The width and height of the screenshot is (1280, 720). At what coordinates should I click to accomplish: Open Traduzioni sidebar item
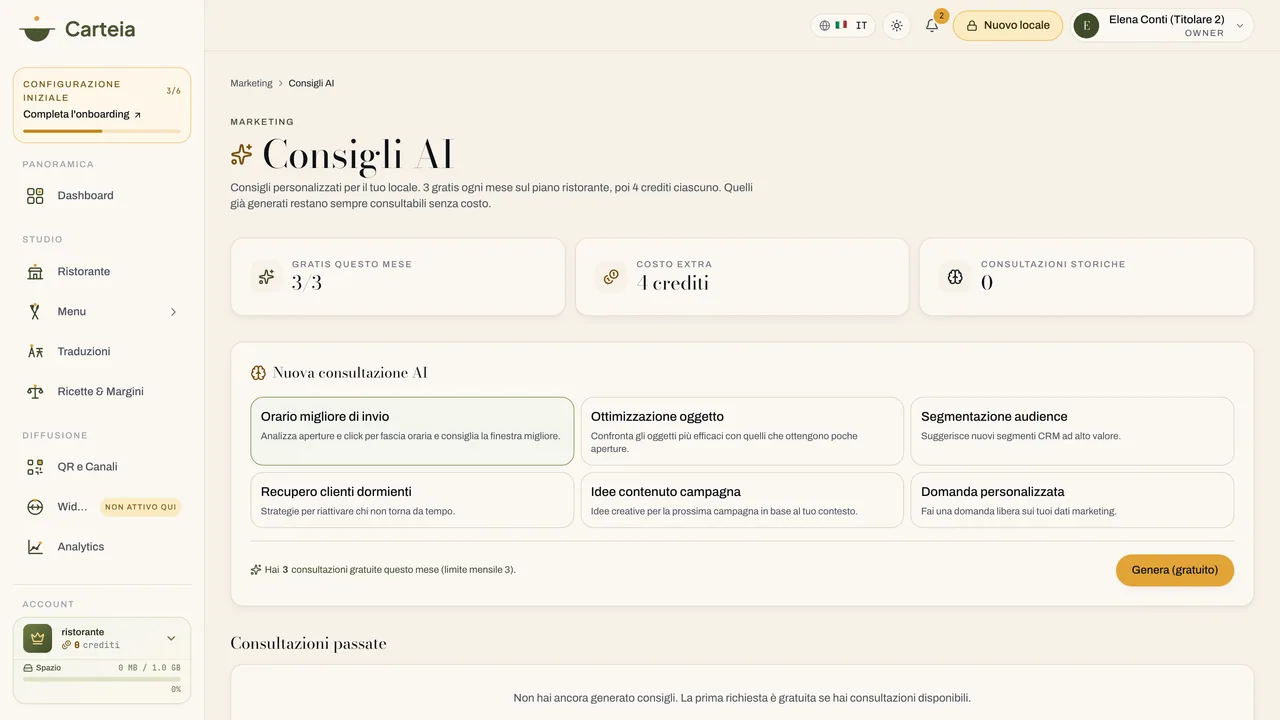[102, 352]
